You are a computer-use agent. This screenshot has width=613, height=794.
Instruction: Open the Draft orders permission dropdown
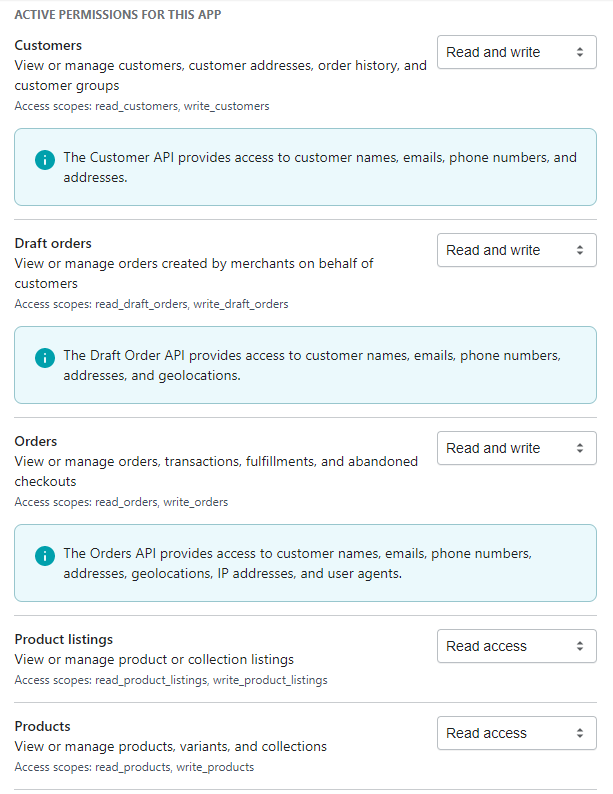pyautogui.click(x=517, y=250)
